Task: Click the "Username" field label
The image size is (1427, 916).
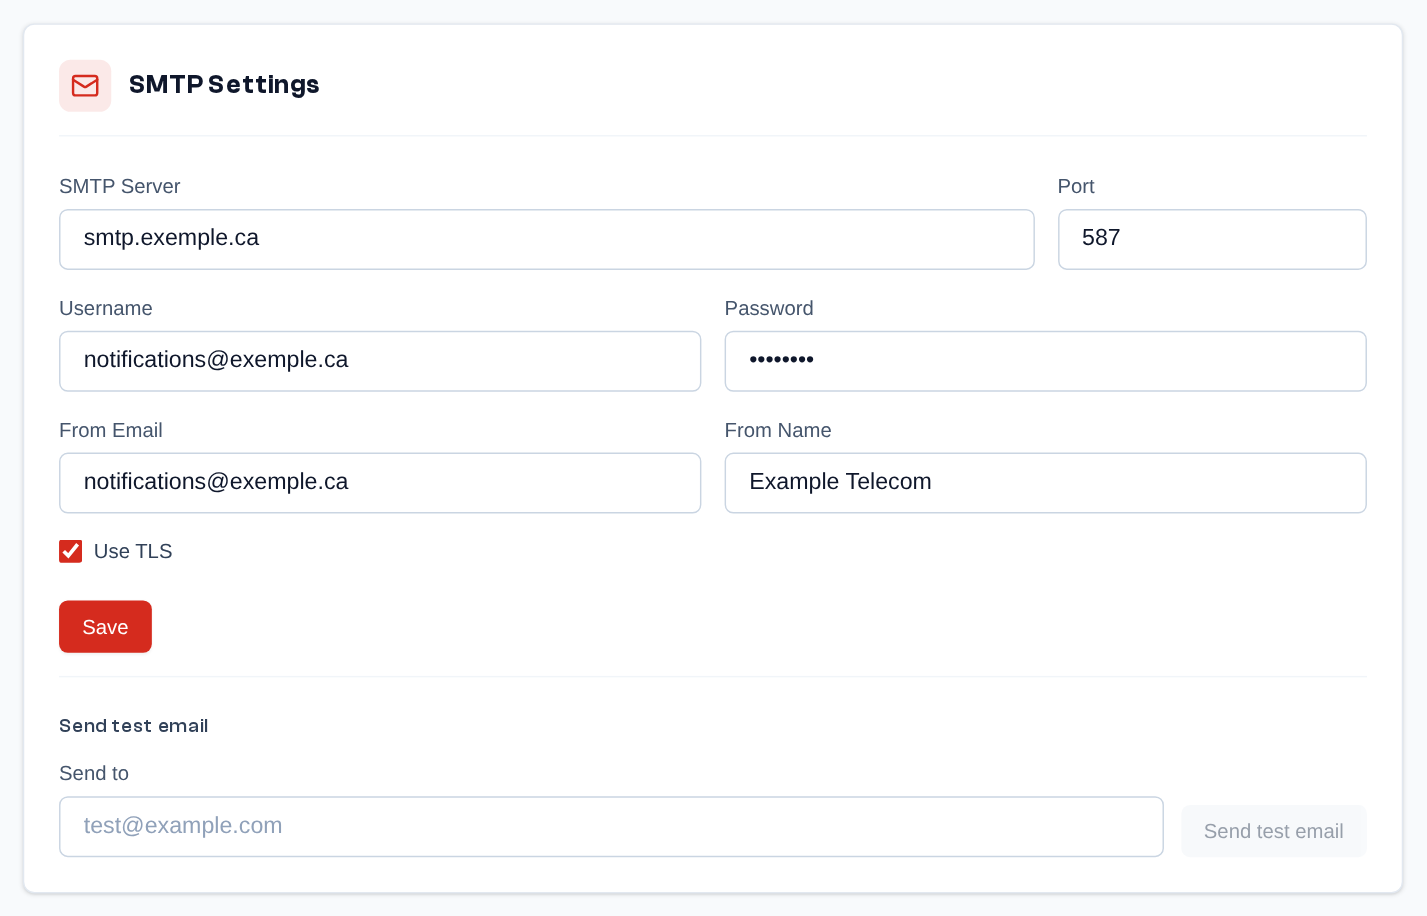Action: 106,309
